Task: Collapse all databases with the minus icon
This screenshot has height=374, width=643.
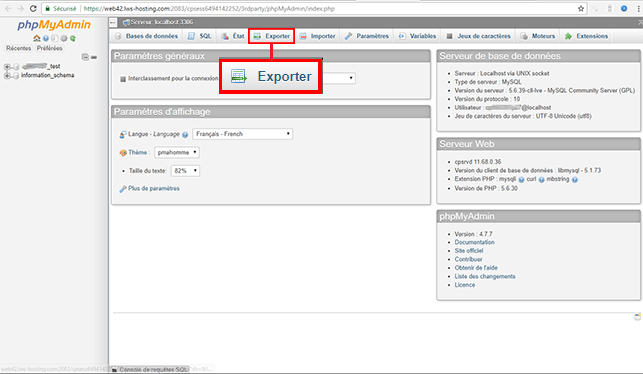Action: pyautogui.click(x=85, y=57)
